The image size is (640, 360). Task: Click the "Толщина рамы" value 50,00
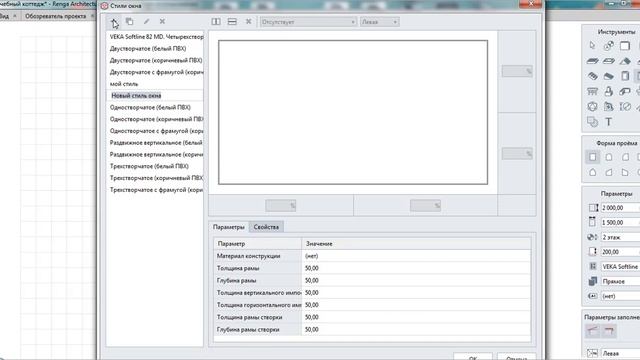[x=416, y=268]
